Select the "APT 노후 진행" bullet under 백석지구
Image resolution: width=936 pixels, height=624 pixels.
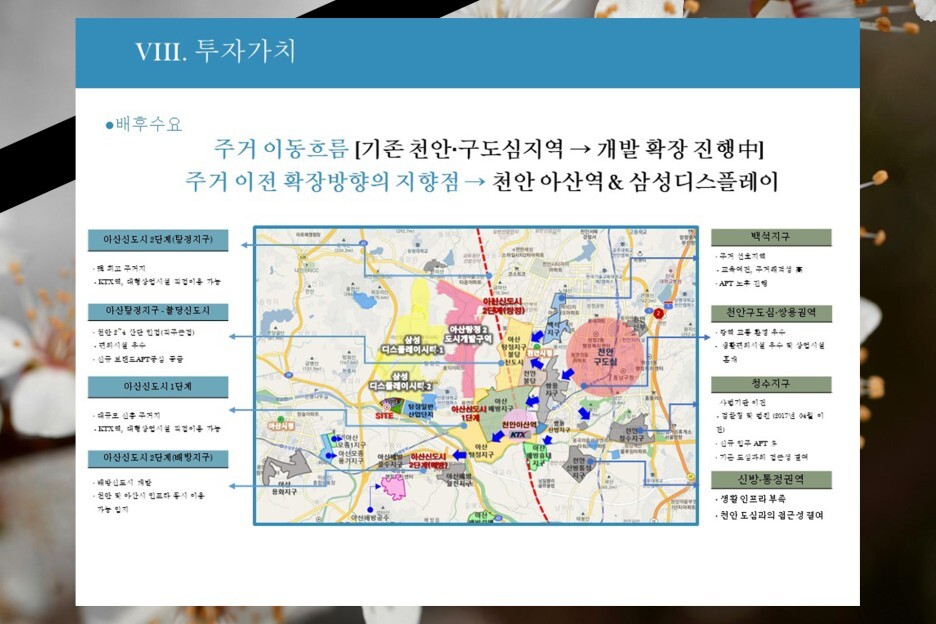point(742,284)
